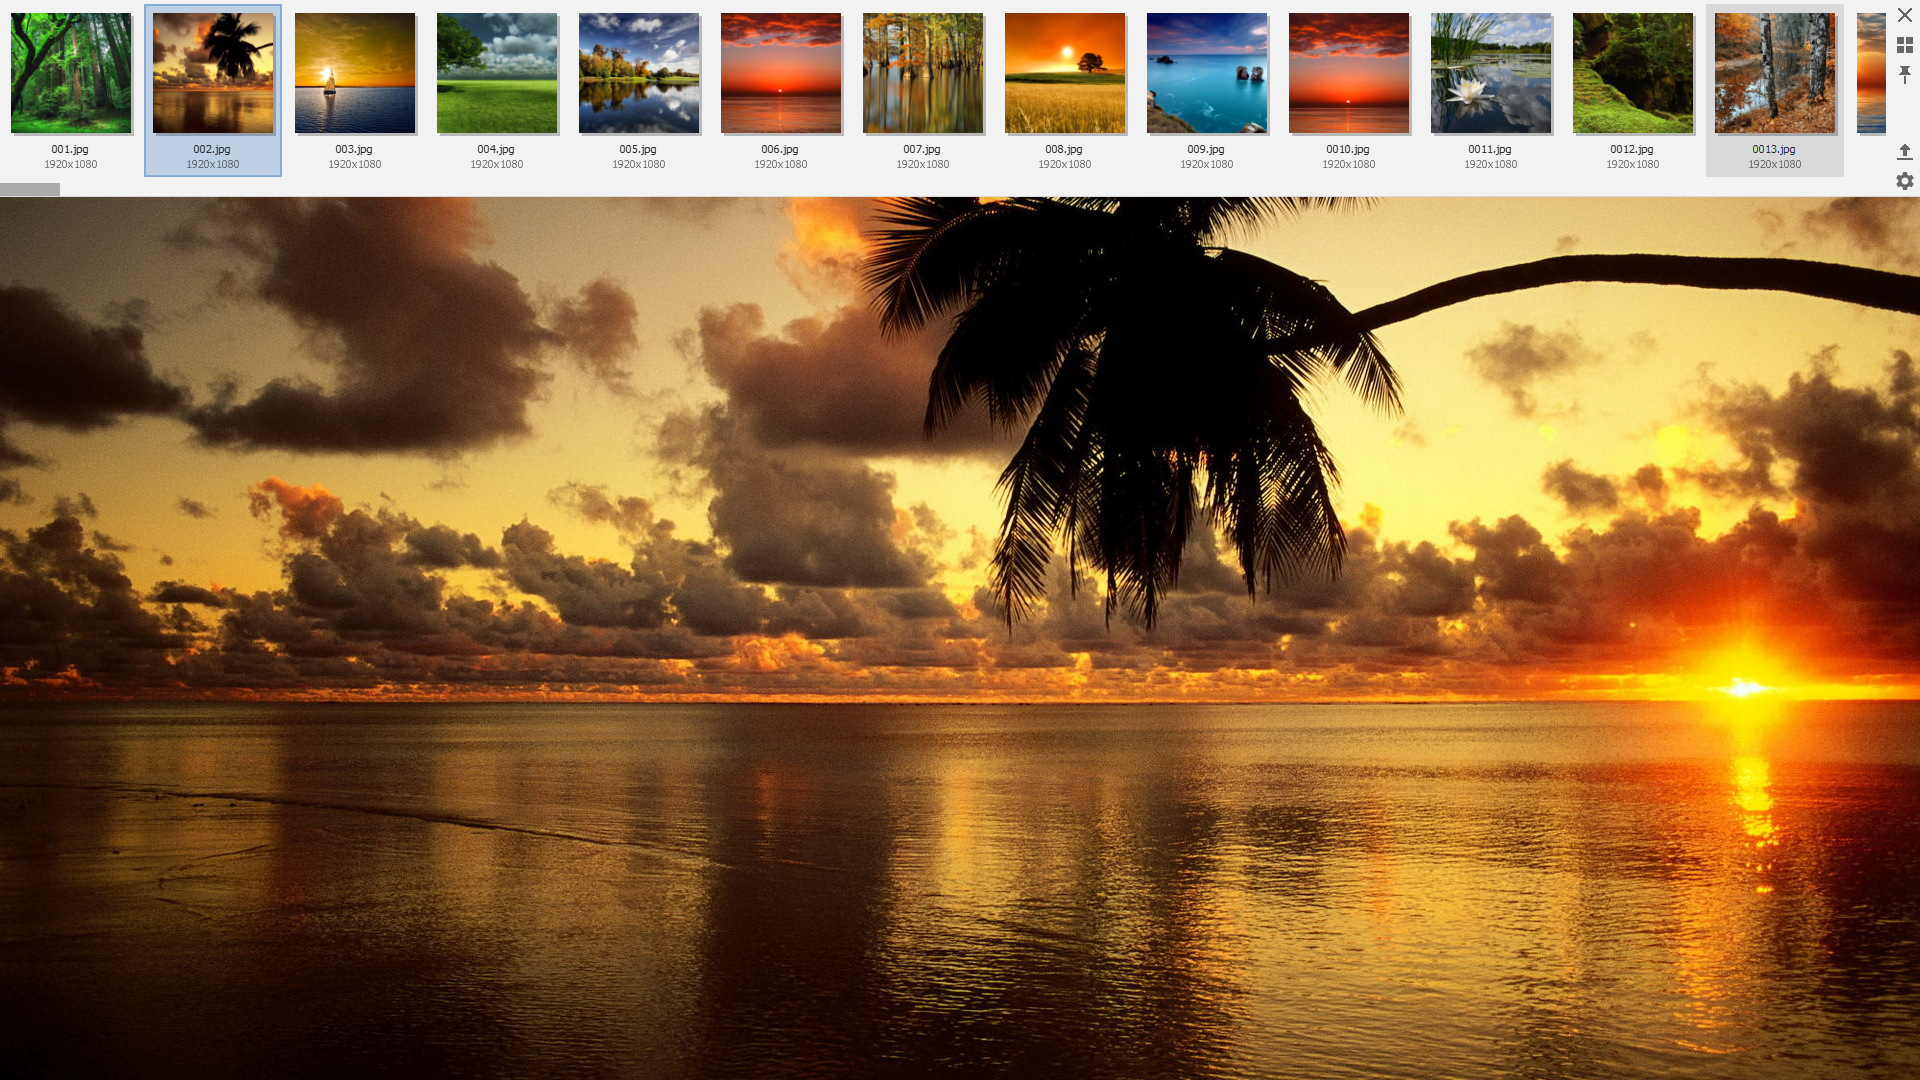Show the 0011.jpg water lily thumbnail

click(x=1491, y=73)
